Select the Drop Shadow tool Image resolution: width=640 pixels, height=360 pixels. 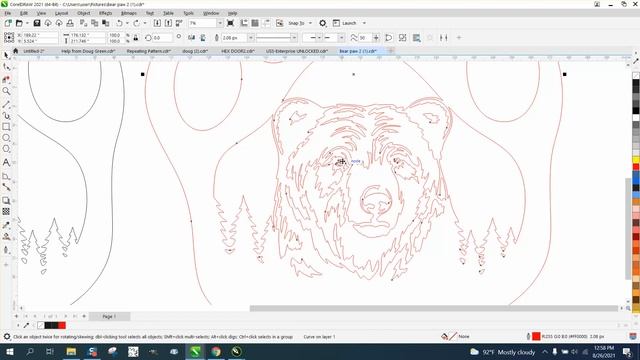[6, 200]
